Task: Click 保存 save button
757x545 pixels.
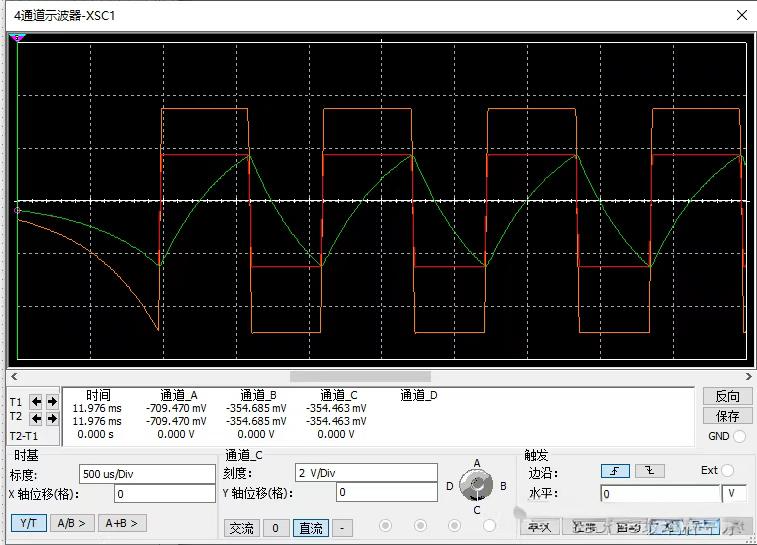Action: pos(728,416)
